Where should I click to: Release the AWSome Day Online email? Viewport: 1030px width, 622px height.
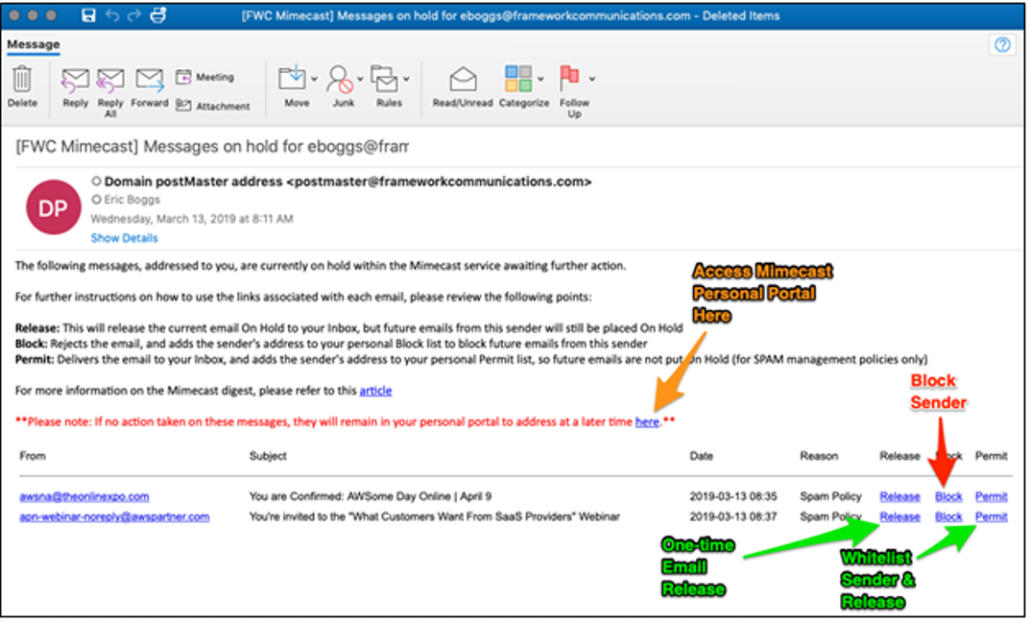point(900,496)
